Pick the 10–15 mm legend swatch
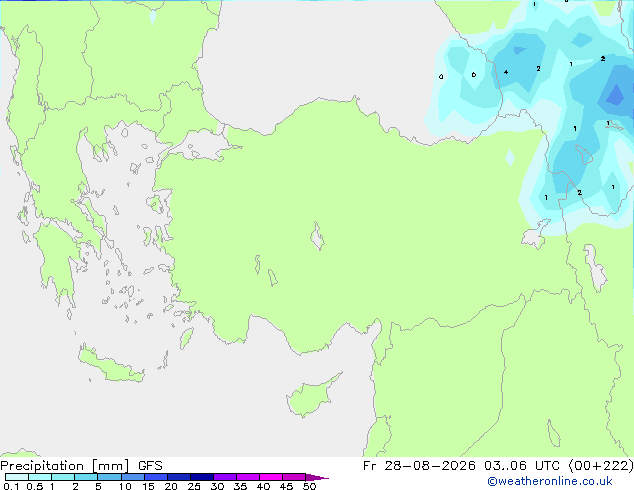This screenshot has height=490, width=634. [x=132, y=477]
